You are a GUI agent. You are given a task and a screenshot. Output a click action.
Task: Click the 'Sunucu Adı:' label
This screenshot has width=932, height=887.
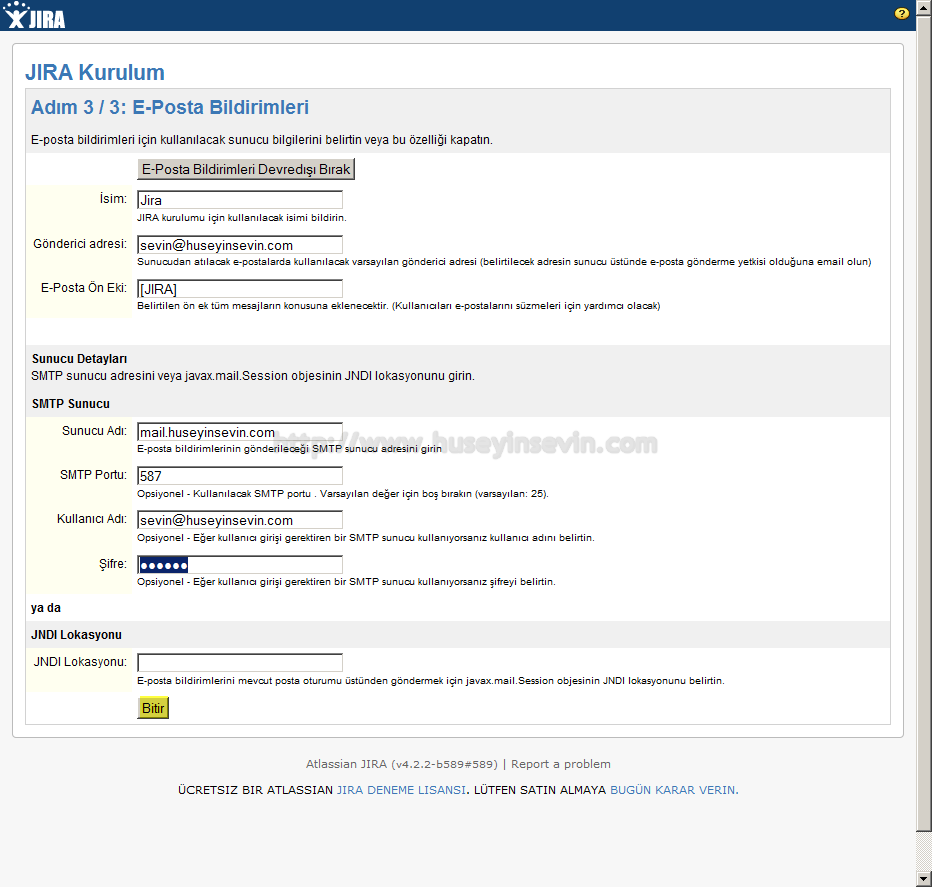[x=95, y=430]
